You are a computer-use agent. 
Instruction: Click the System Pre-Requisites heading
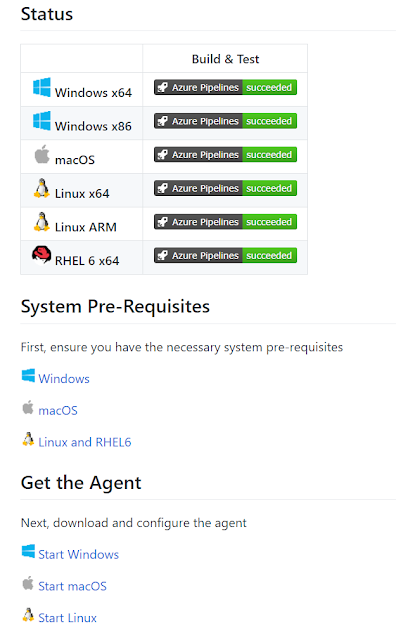click(x=115, y=307)
